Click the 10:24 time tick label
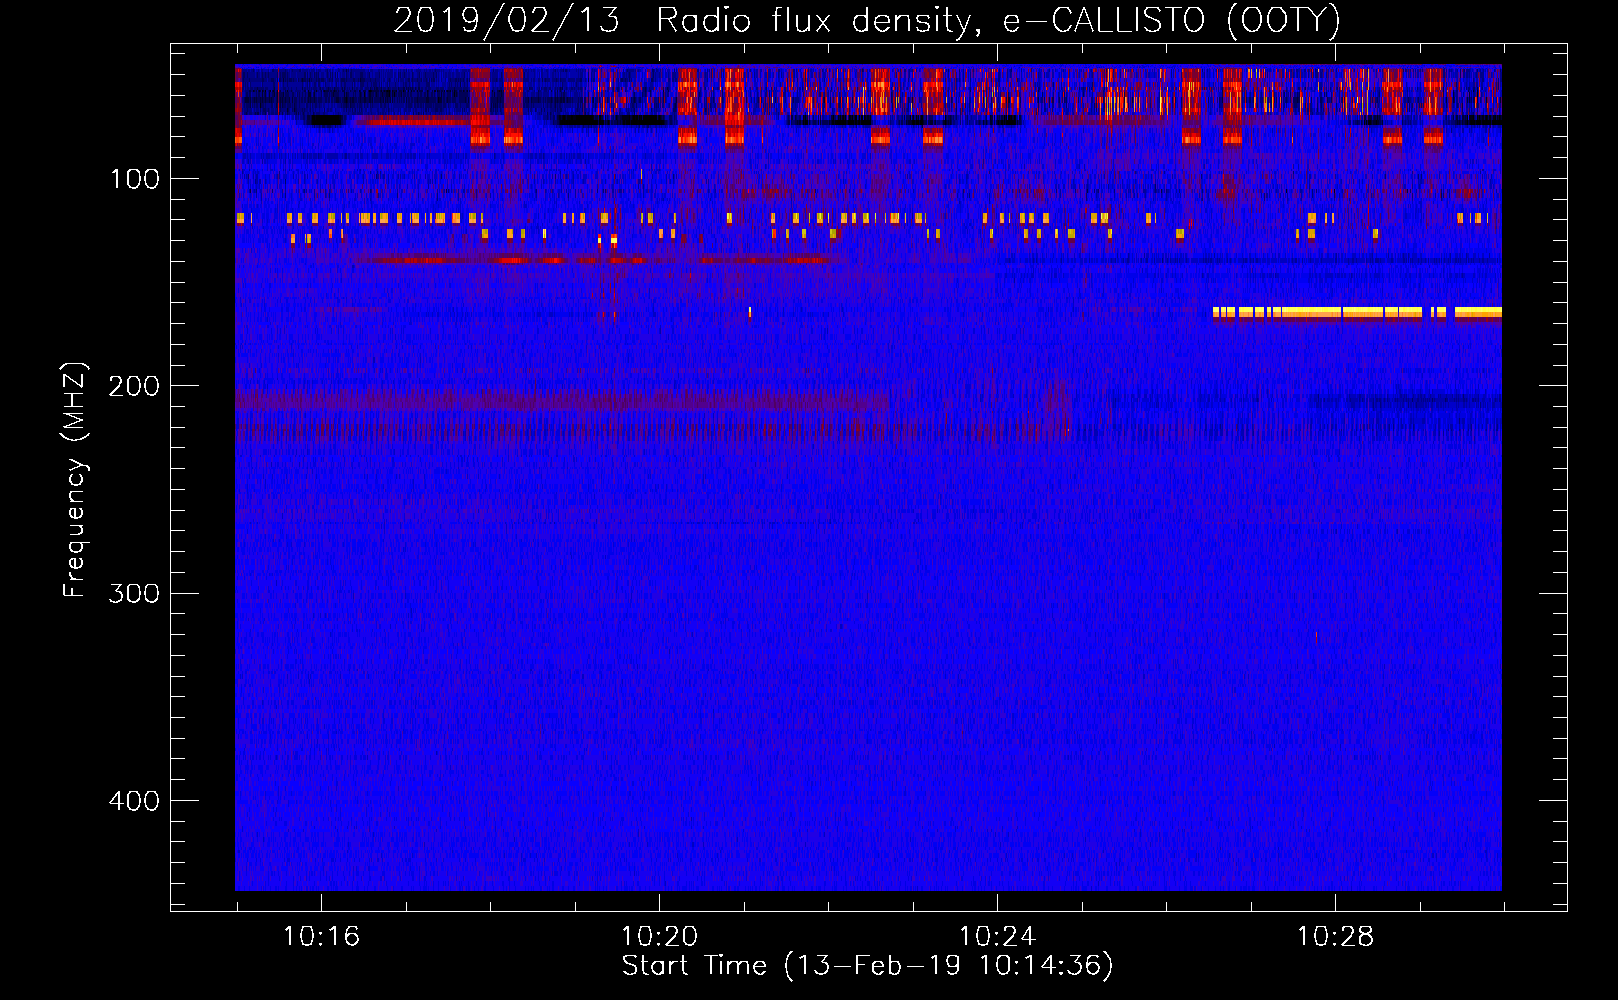 (x=997, y=936)
